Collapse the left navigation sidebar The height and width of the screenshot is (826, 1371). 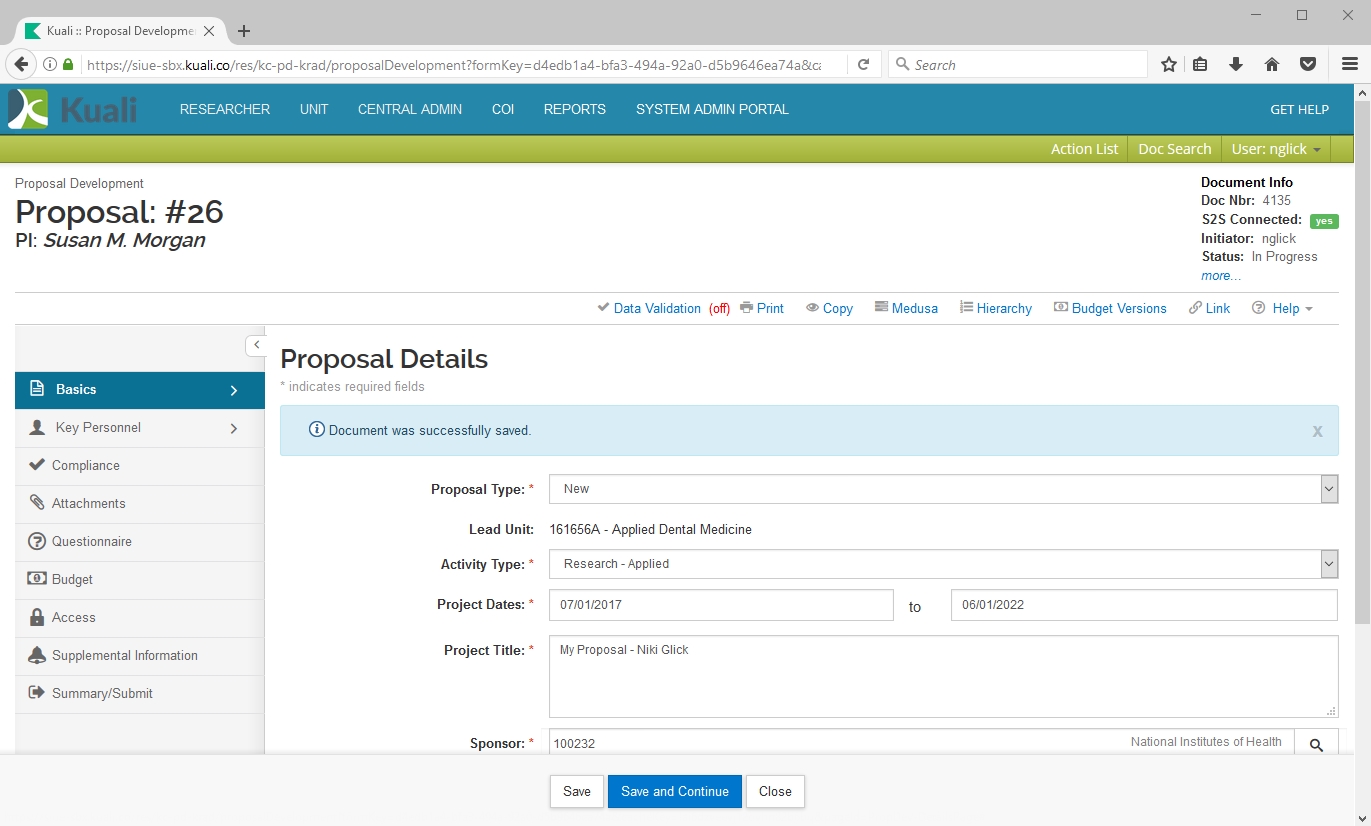pyautogui.click(x=256, y=345)
